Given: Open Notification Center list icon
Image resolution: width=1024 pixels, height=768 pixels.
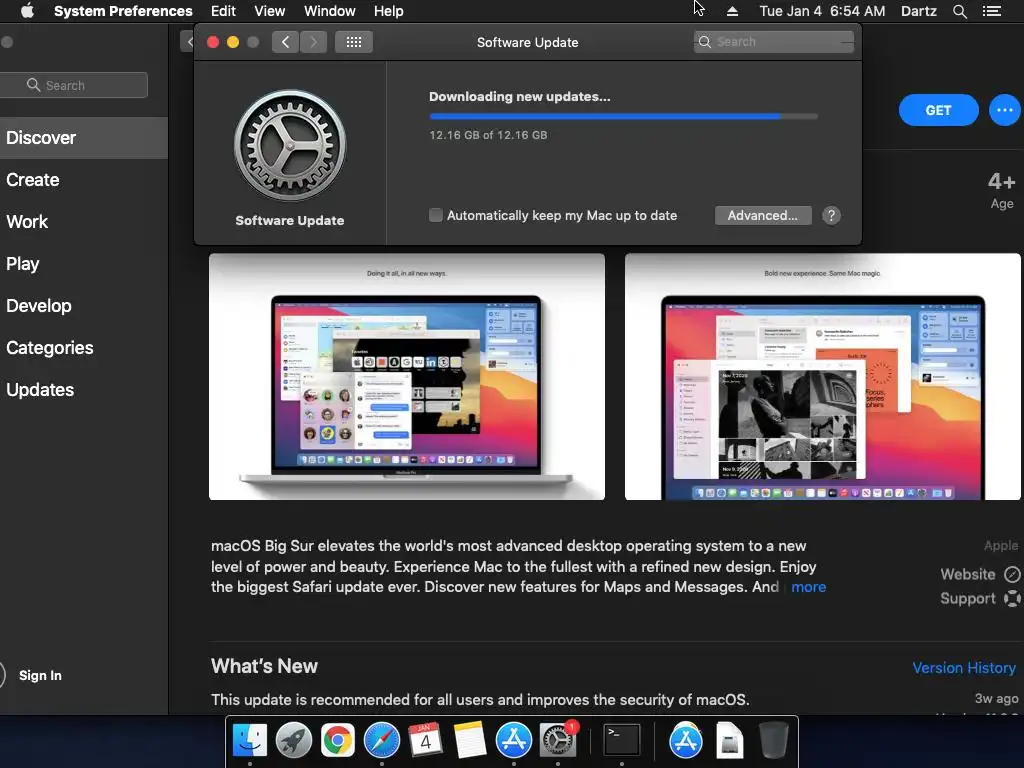Looking at the screenshot, I should 991,11.
